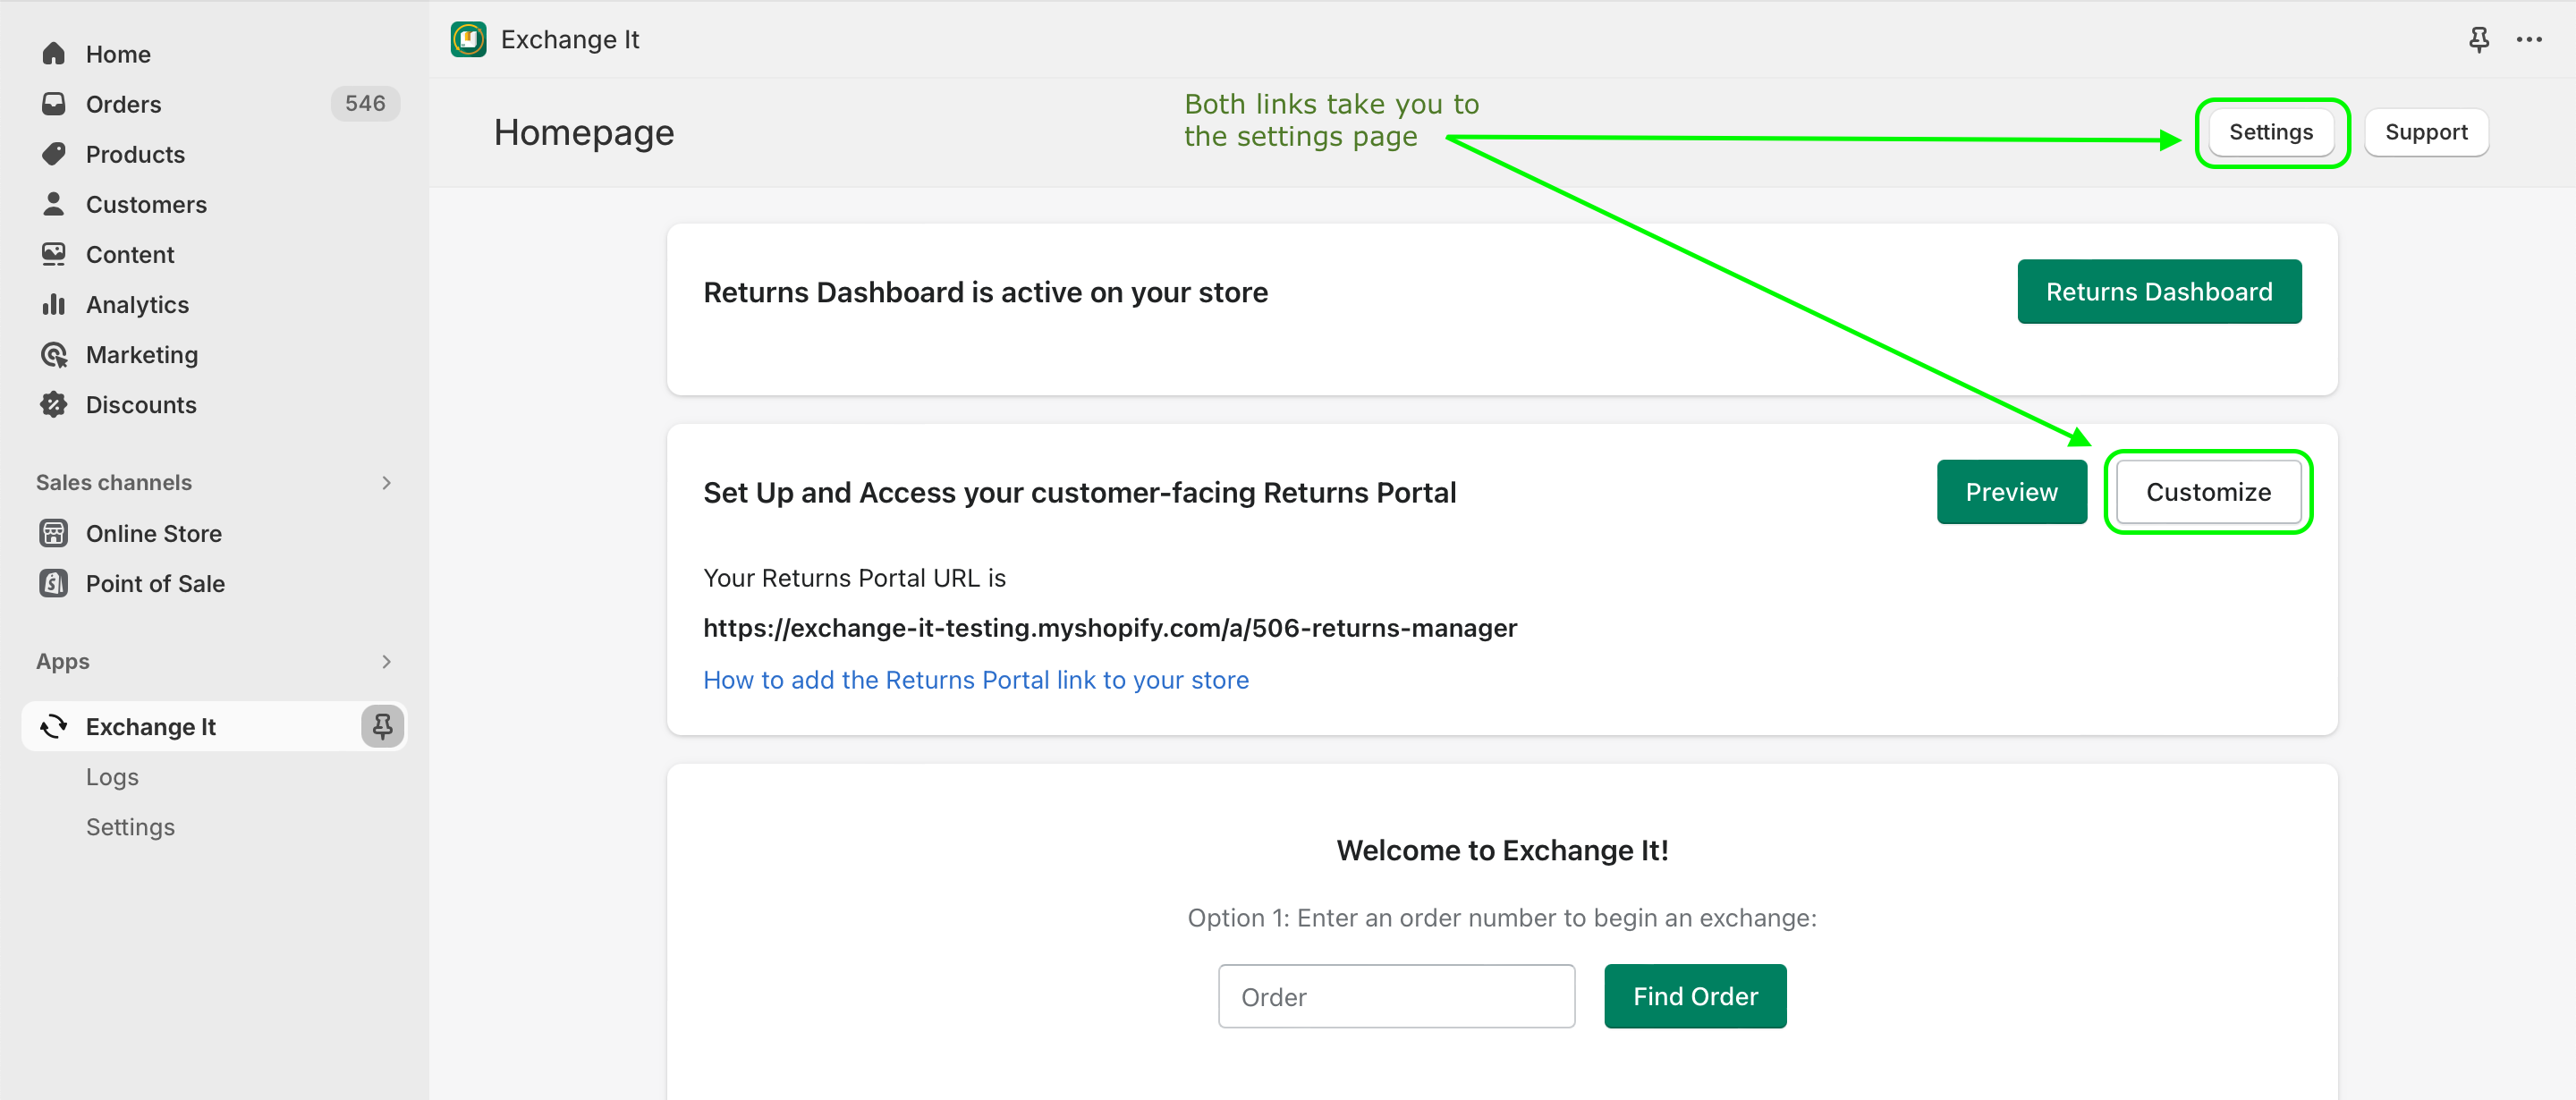Open Products in sidebar menu

click(x=135, y=154)
